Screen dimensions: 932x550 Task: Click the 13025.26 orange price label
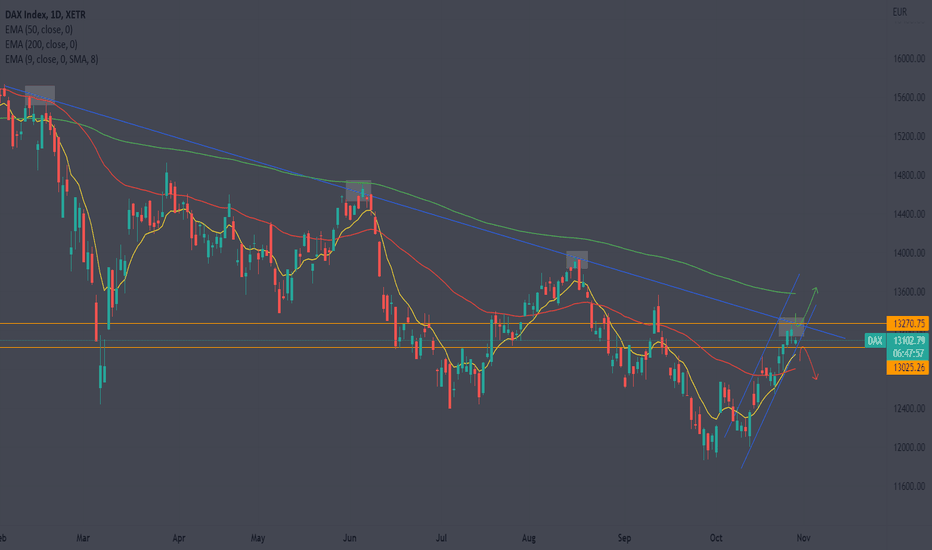[x=908, y=367]
